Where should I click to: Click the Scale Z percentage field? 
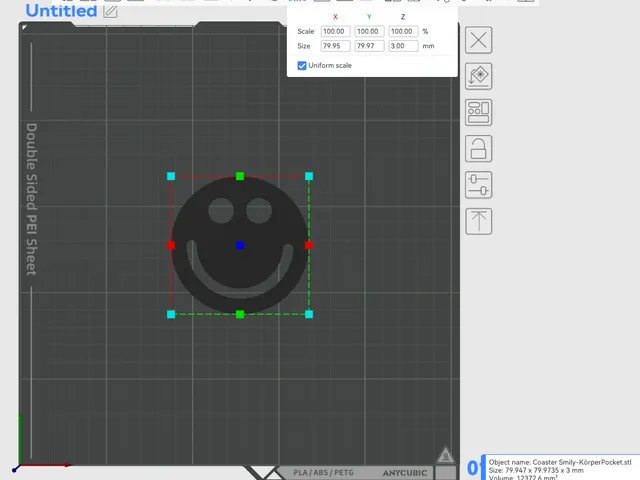(x=403, y=31)
